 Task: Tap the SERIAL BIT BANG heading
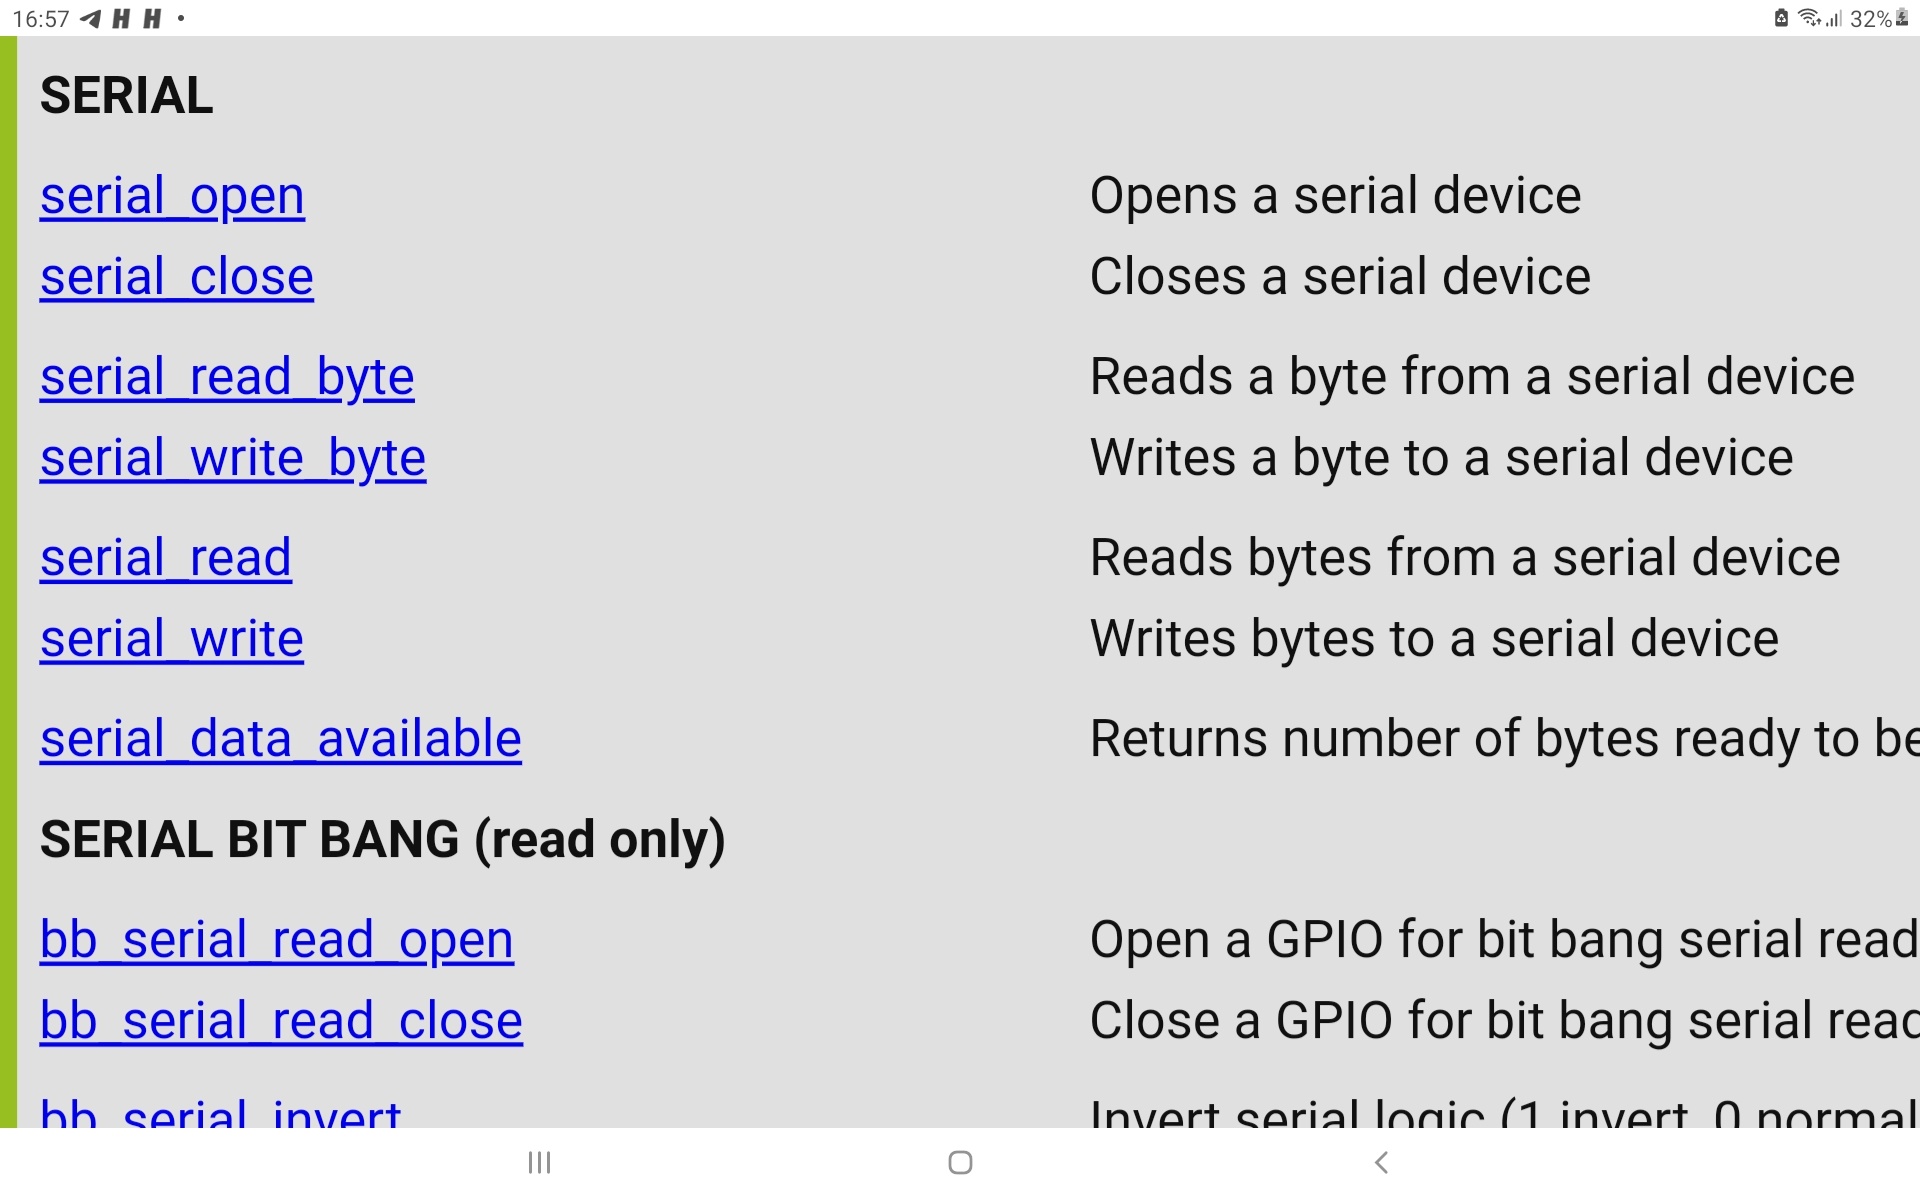tap(382, 840)
